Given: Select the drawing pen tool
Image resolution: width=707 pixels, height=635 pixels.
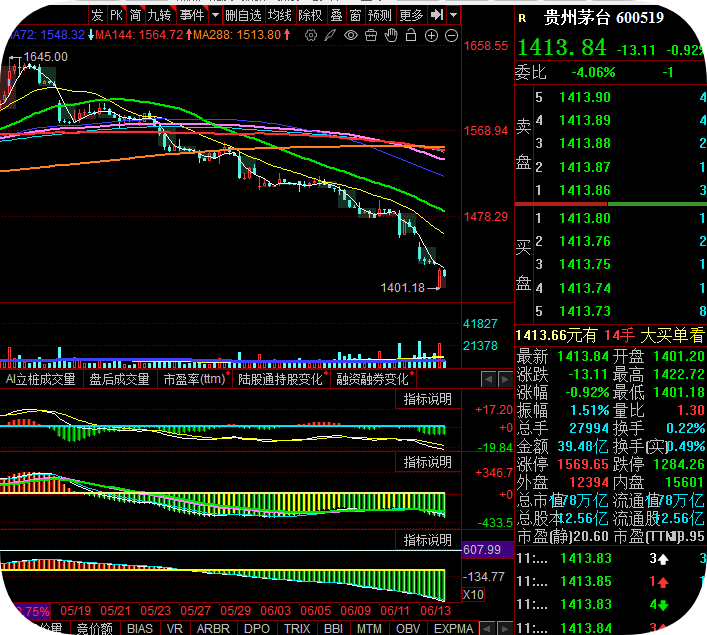Looking at the screenshot, I should [x=330, y=35].
